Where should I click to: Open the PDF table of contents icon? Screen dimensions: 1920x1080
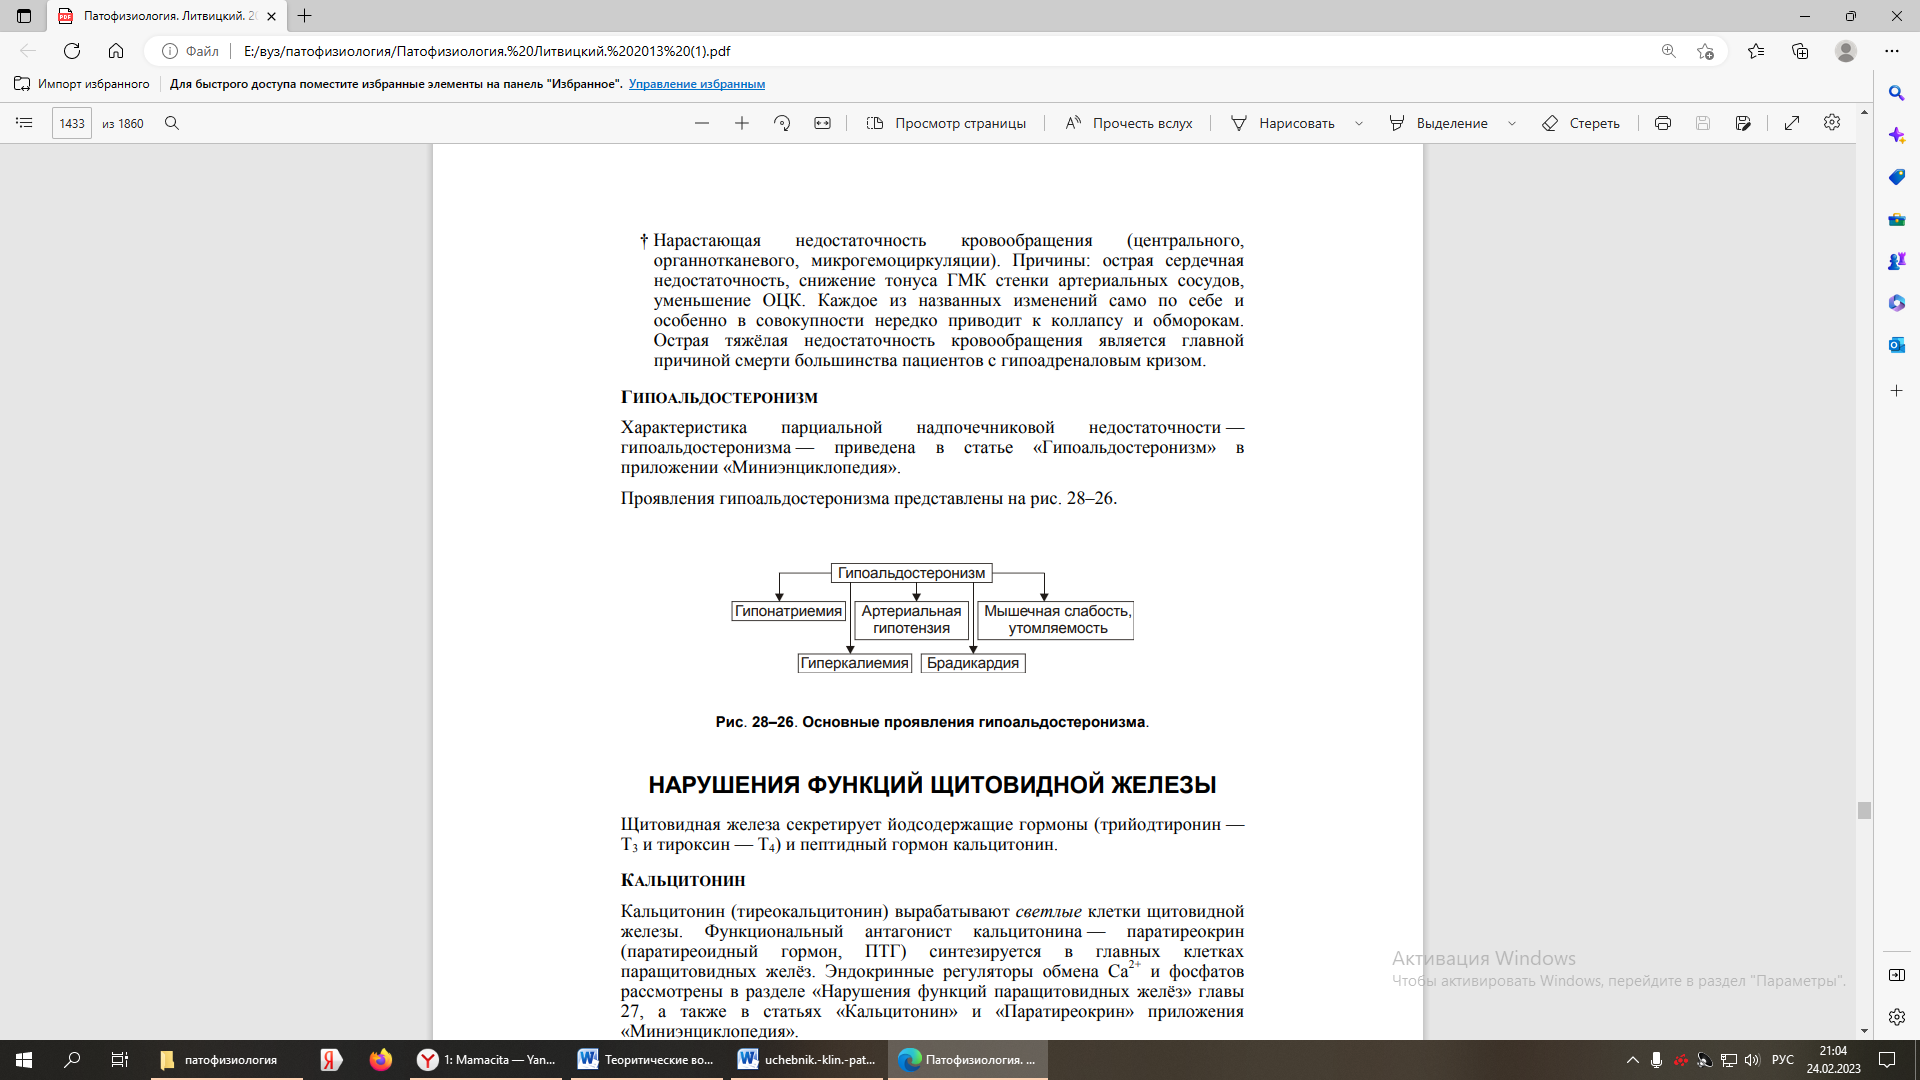(24, 123)
